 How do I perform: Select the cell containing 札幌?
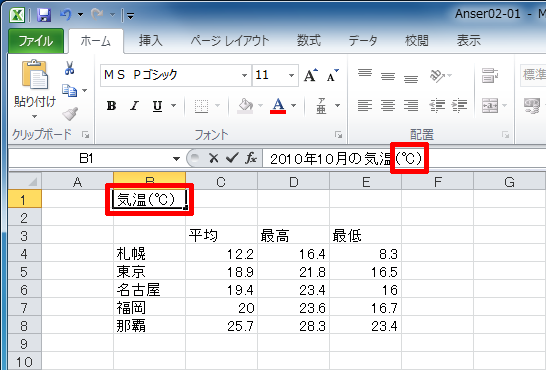tap(149, 254)
